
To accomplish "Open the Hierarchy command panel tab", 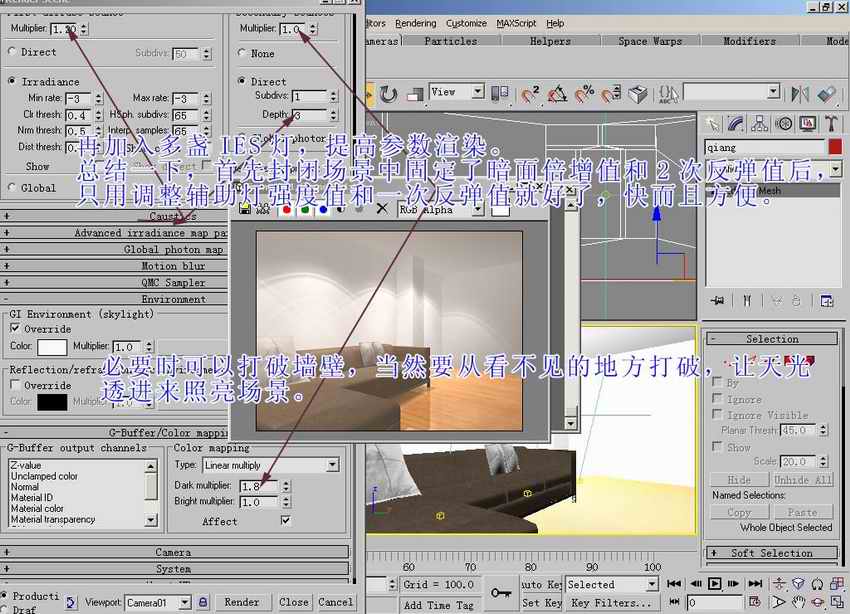I will tap(760, 123).
